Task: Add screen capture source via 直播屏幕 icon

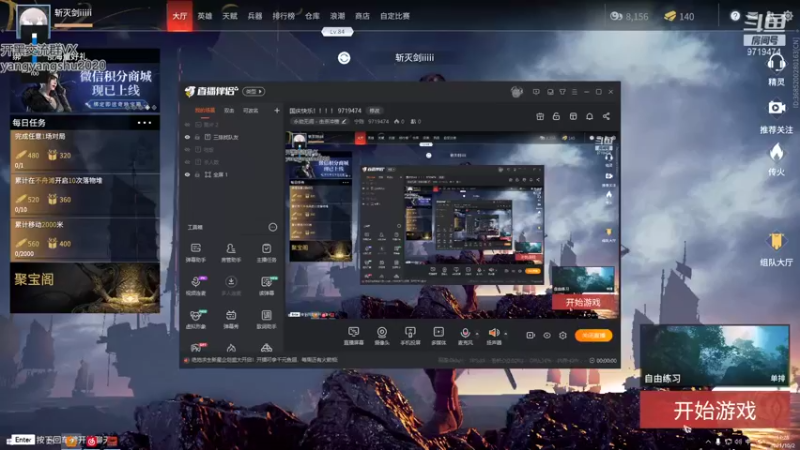Action: pyautogui.click(x=353, y=336)
